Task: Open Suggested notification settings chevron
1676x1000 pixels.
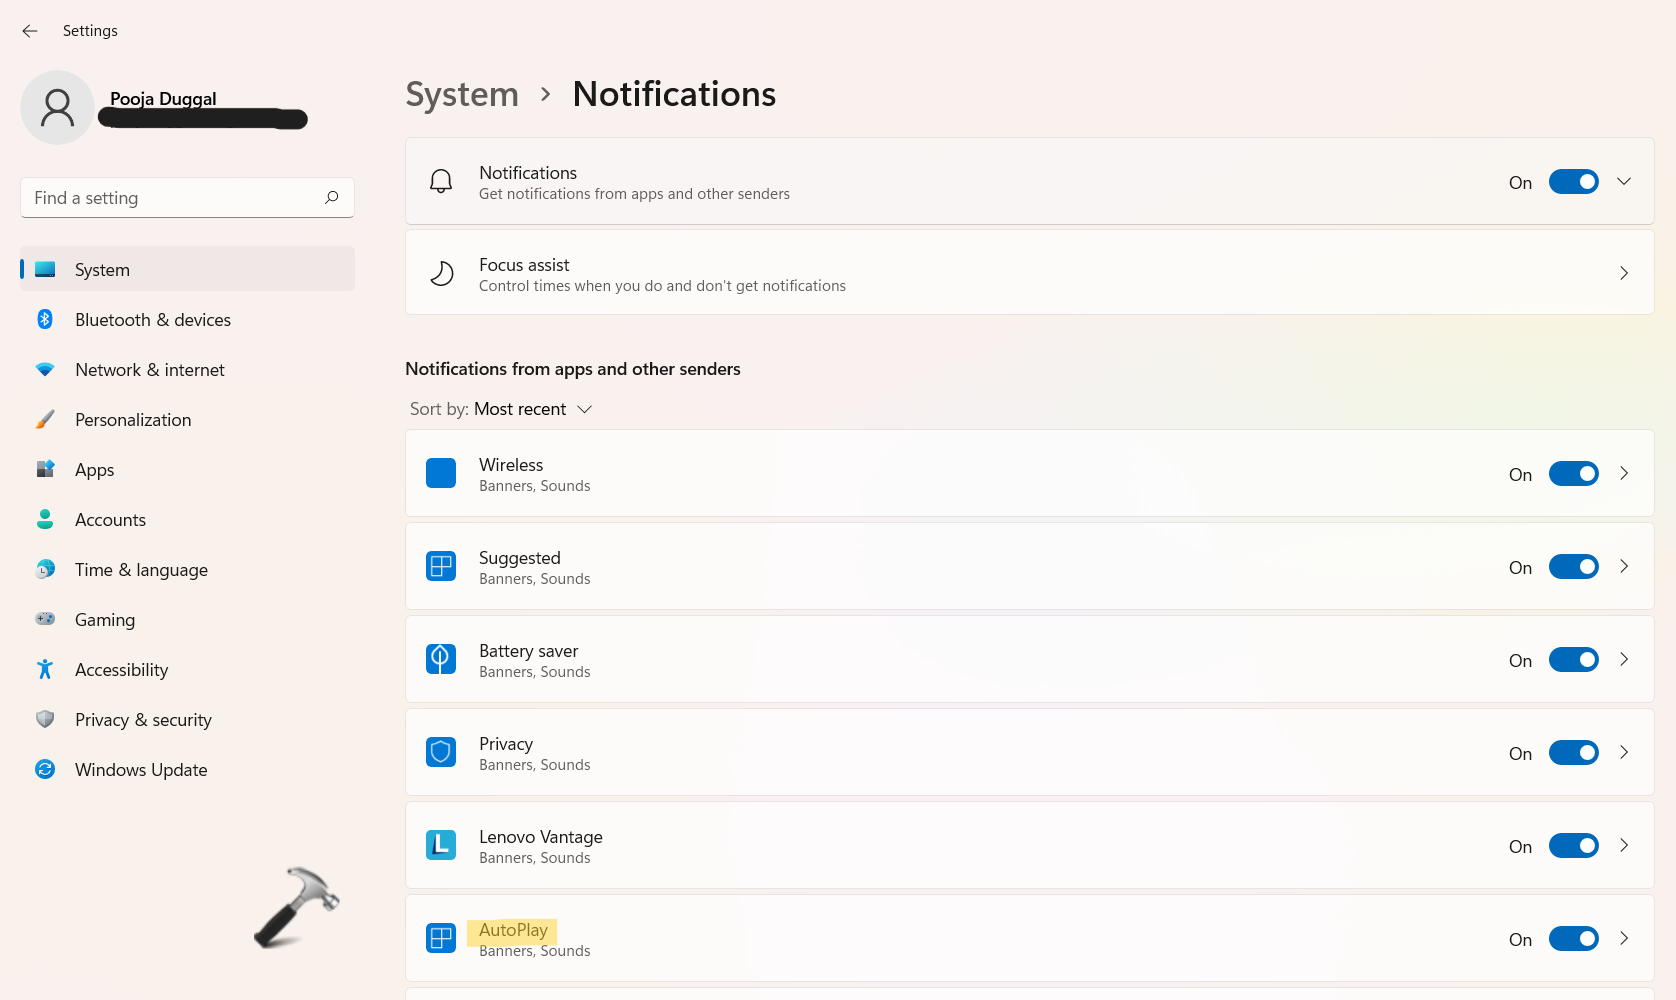Action: click(x=1624, y=567)
